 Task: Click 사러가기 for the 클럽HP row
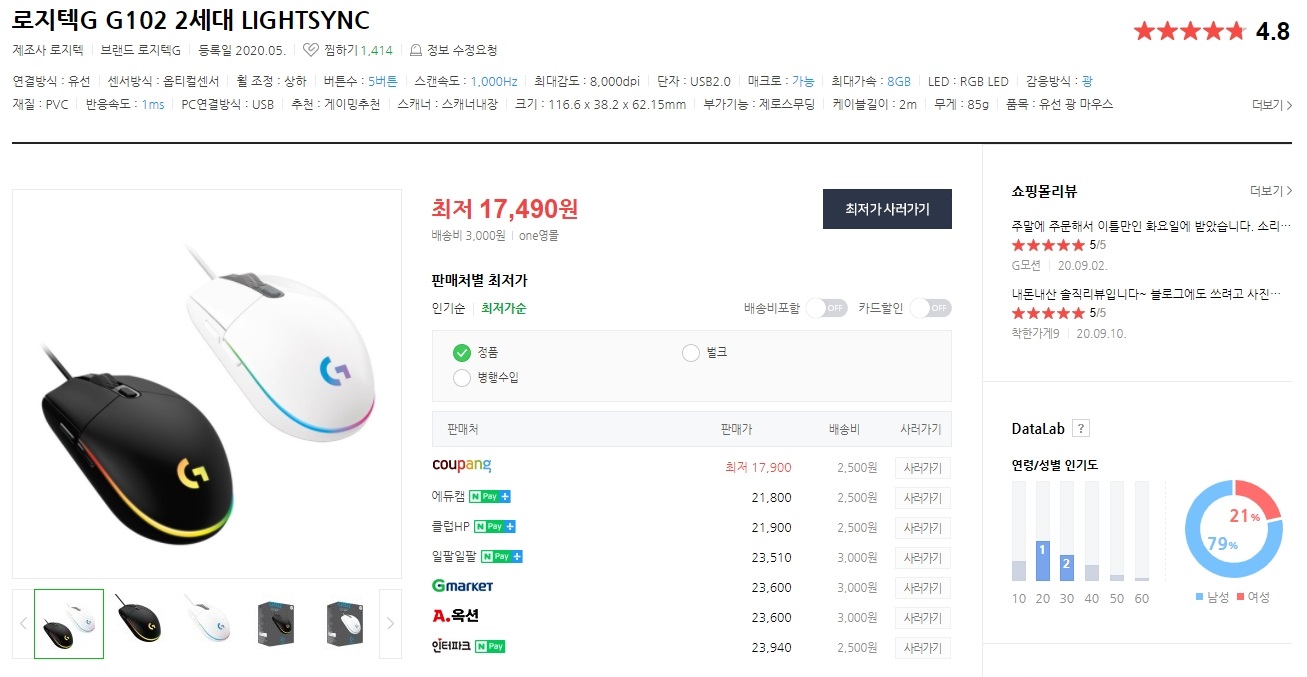pos(922,528)
